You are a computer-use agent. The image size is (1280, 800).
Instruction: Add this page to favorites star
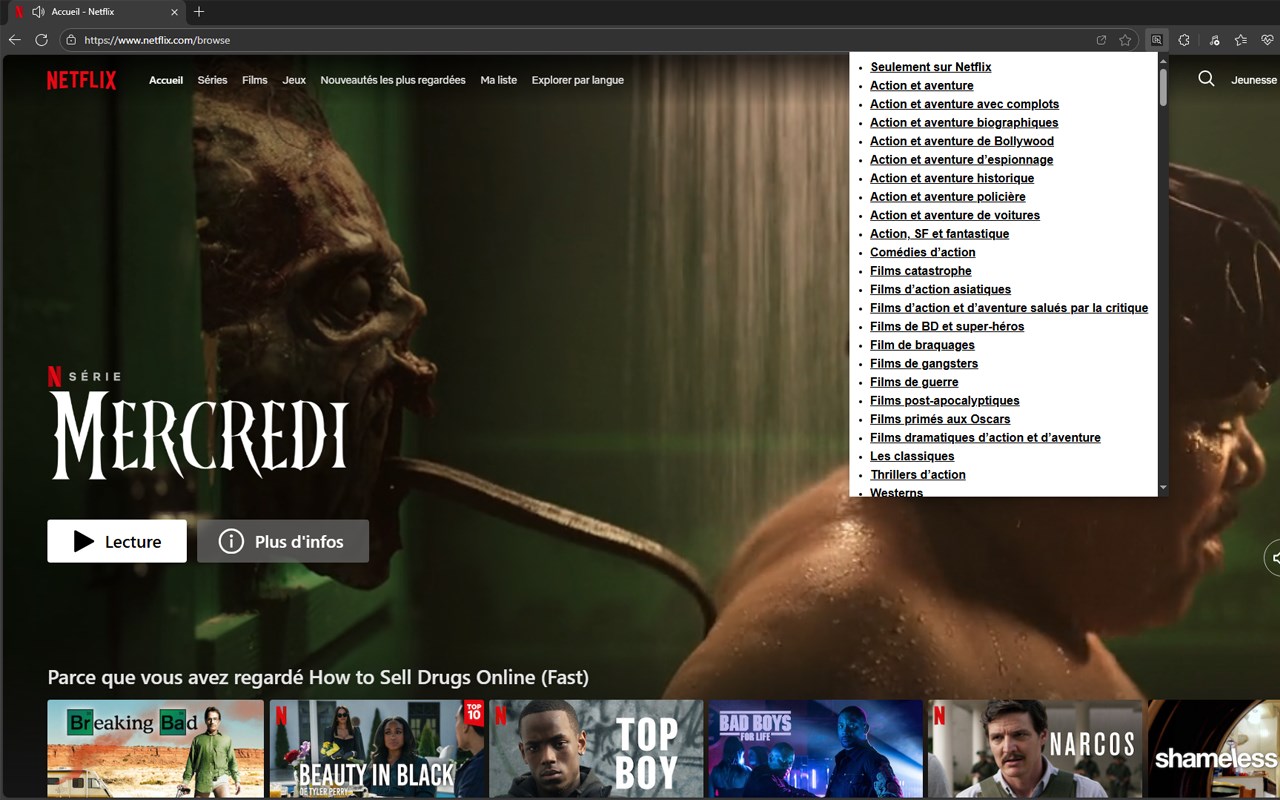tap(1125, 40)
